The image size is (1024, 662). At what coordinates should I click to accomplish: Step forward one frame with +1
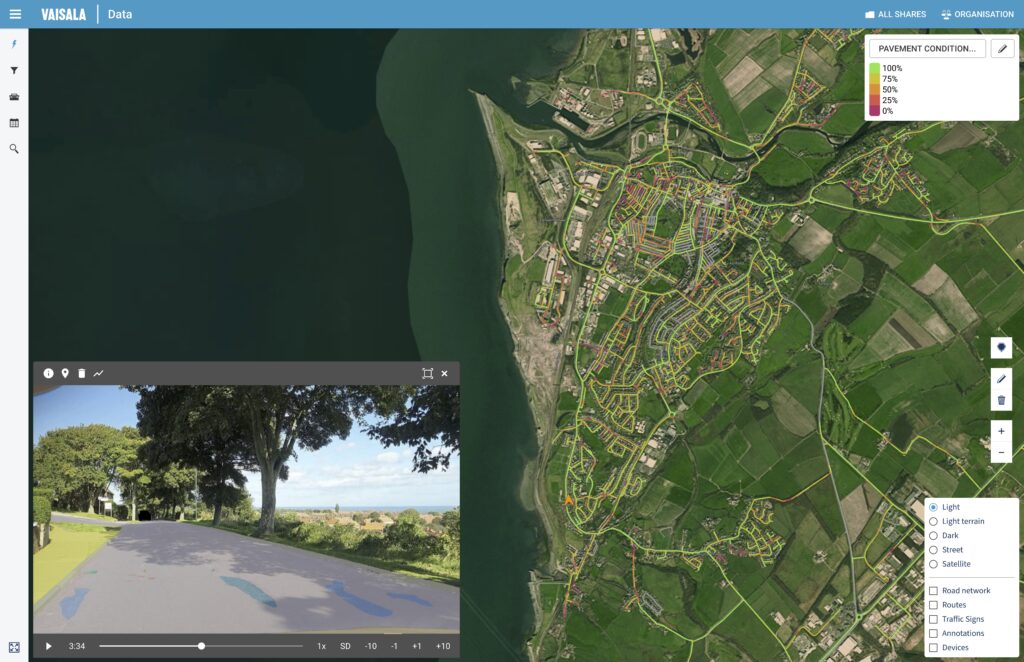pos(417,646)
